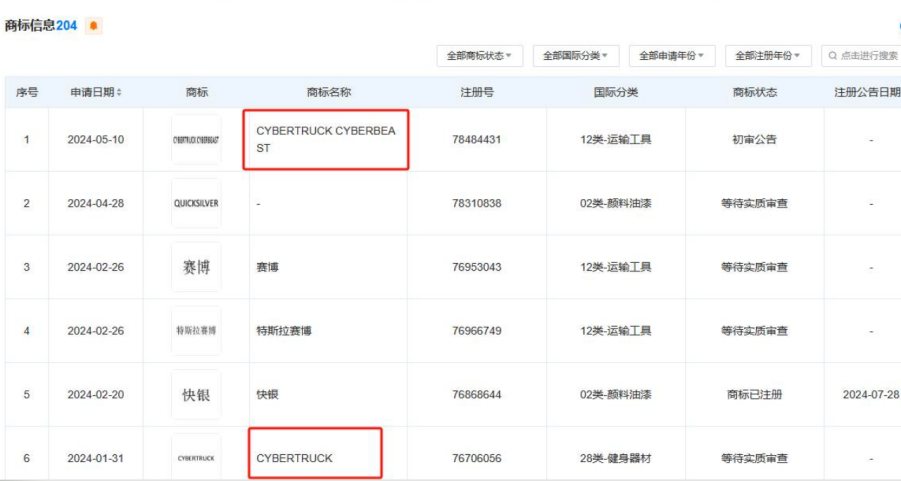901x481 pixels.
Task: Click the 点击进行搜索 search field
Action: pos(862,56)
